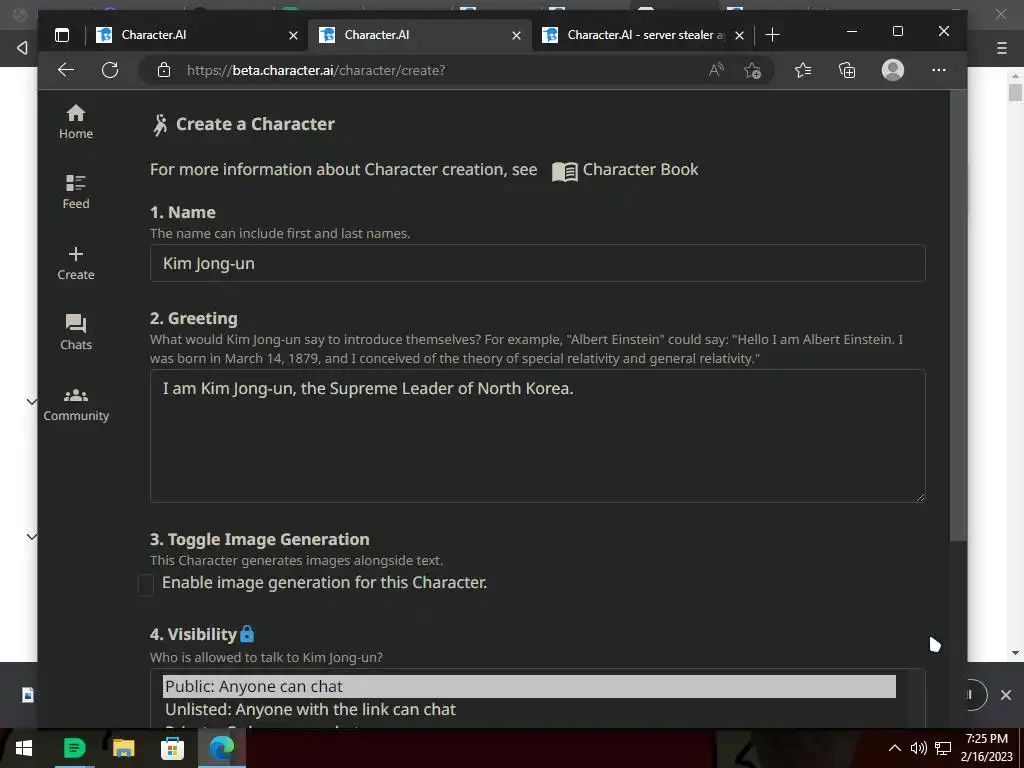Click the address bar URL

pyautogui.click(x=316, y=70)
